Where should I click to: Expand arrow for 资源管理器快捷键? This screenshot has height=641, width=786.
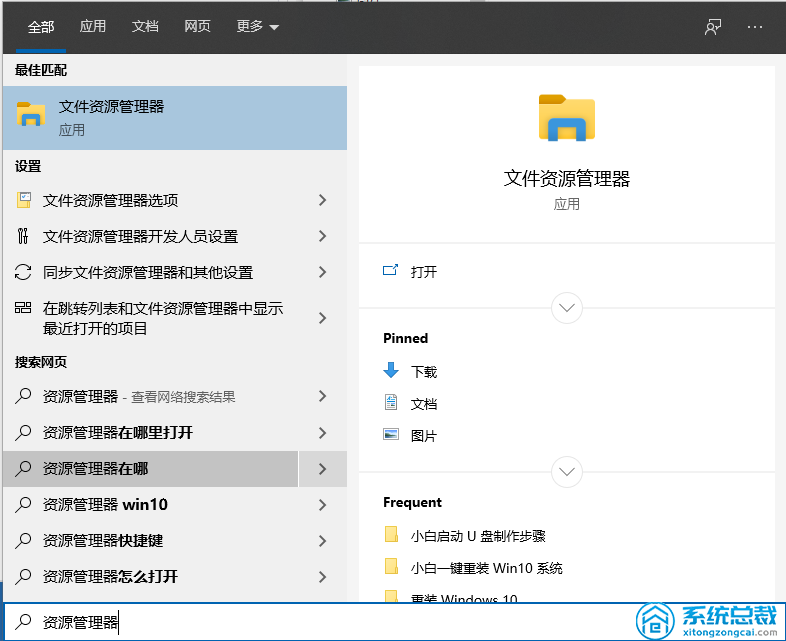coord(323,541)
